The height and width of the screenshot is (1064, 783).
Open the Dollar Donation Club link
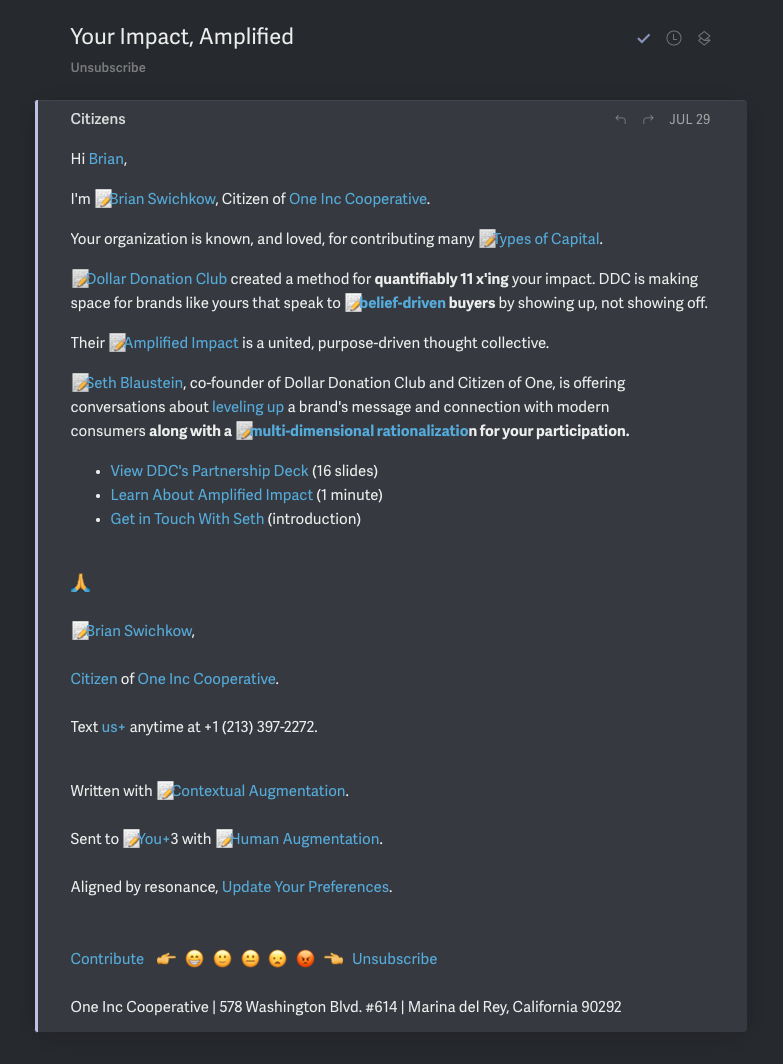point(157,279)
